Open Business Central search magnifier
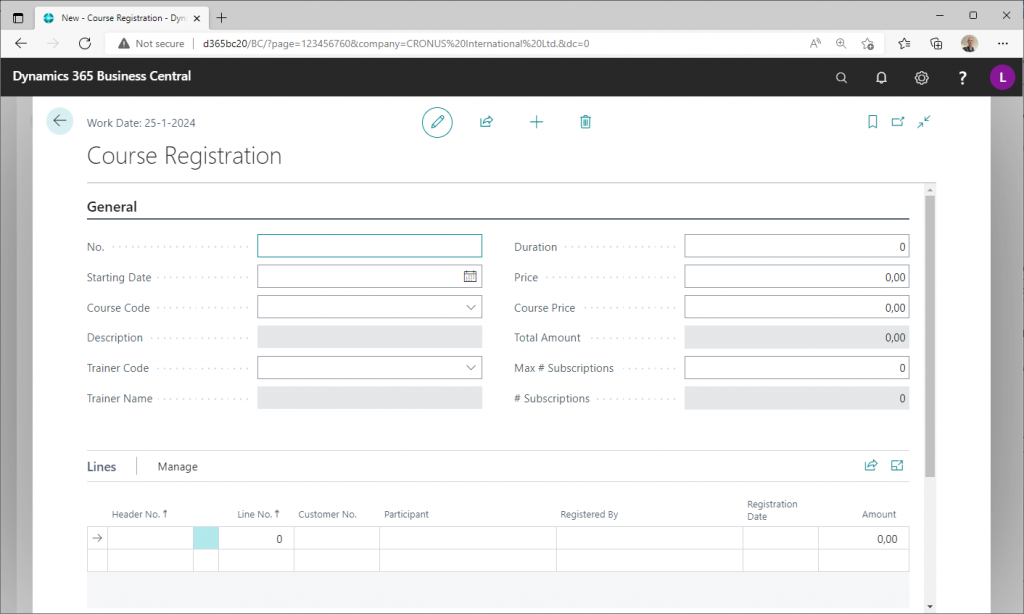Image resolution: width=1024 pixels, height=614 pixels. coord(841,78)
